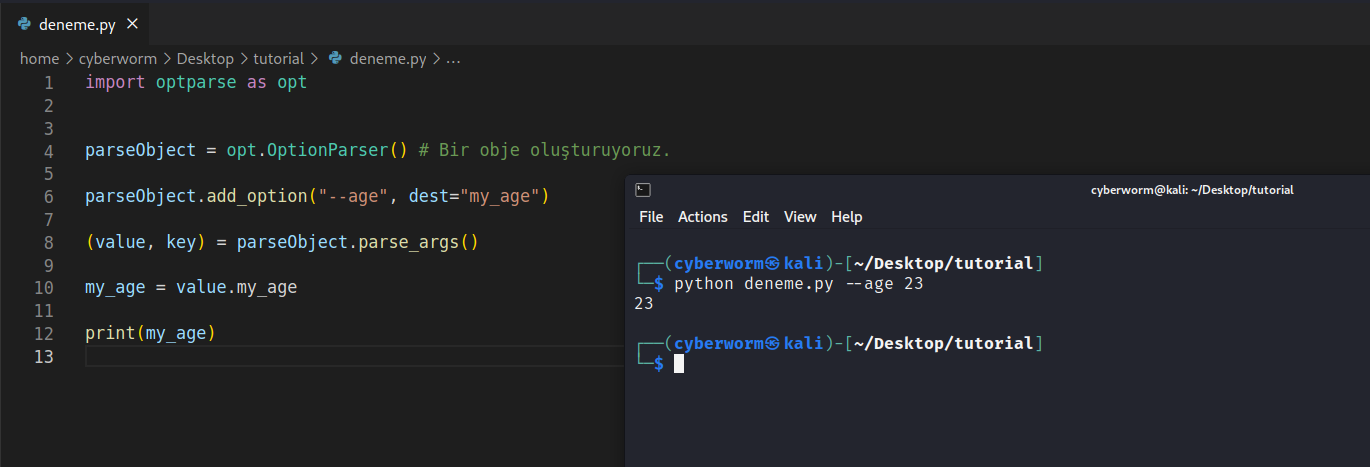
Task: Click the Python icon on deneme.py tab
Action: tap(24, 24)
